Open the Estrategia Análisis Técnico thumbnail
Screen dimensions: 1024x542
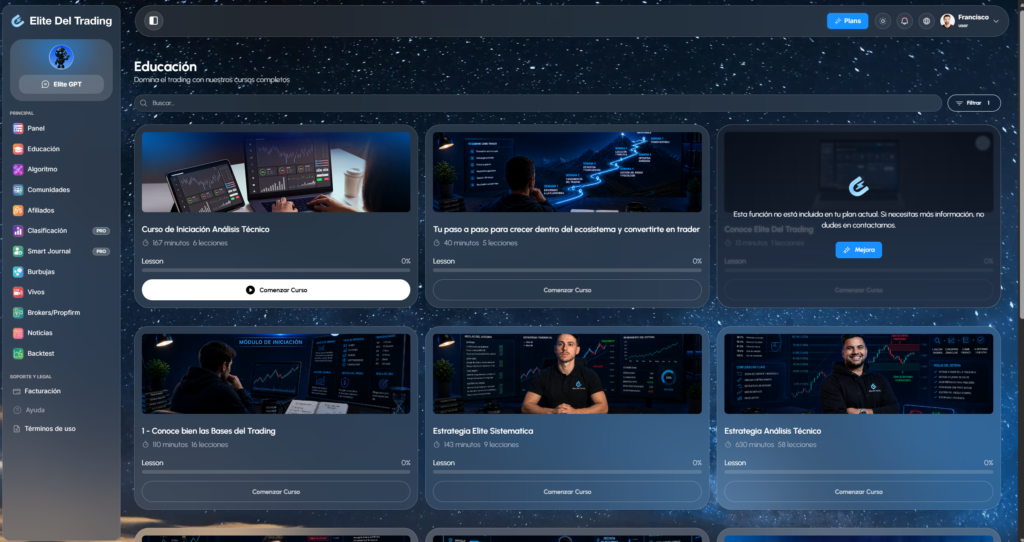click(858, 374)
